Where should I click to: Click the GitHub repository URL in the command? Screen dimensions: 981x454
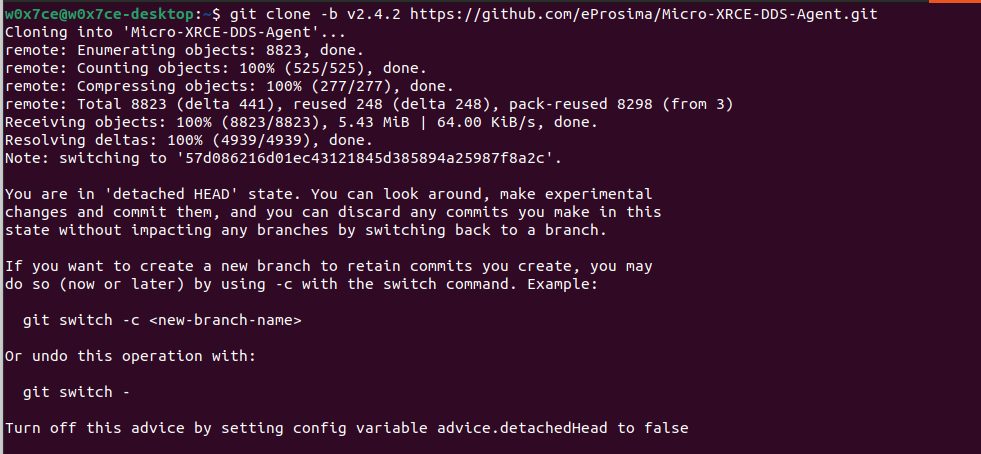pyautogui.click(x=644, y=14)
